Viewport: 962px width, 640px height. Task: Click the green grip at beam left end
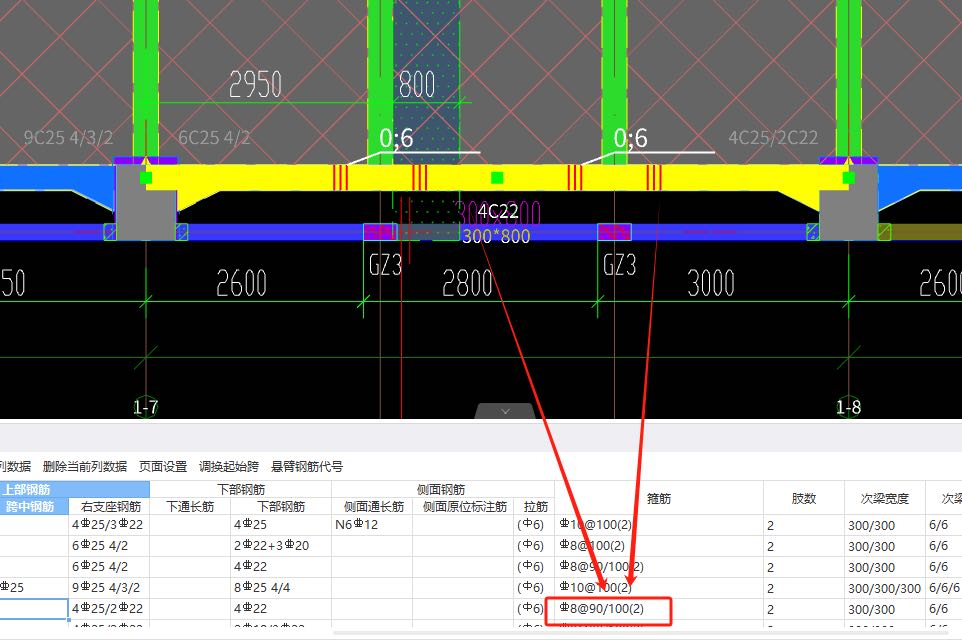pos(145,178)
